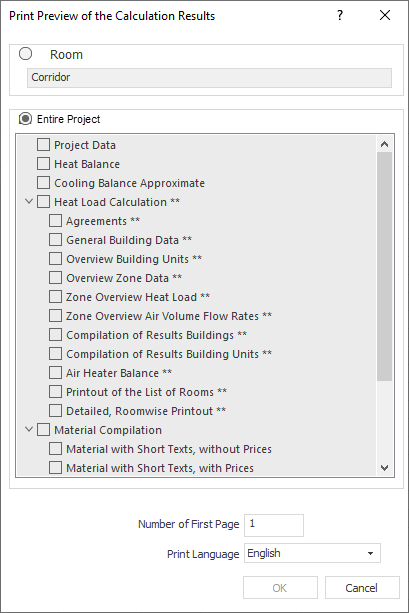Click the Corridor room name field
409x613 pixels.
[x=209, y=77]
